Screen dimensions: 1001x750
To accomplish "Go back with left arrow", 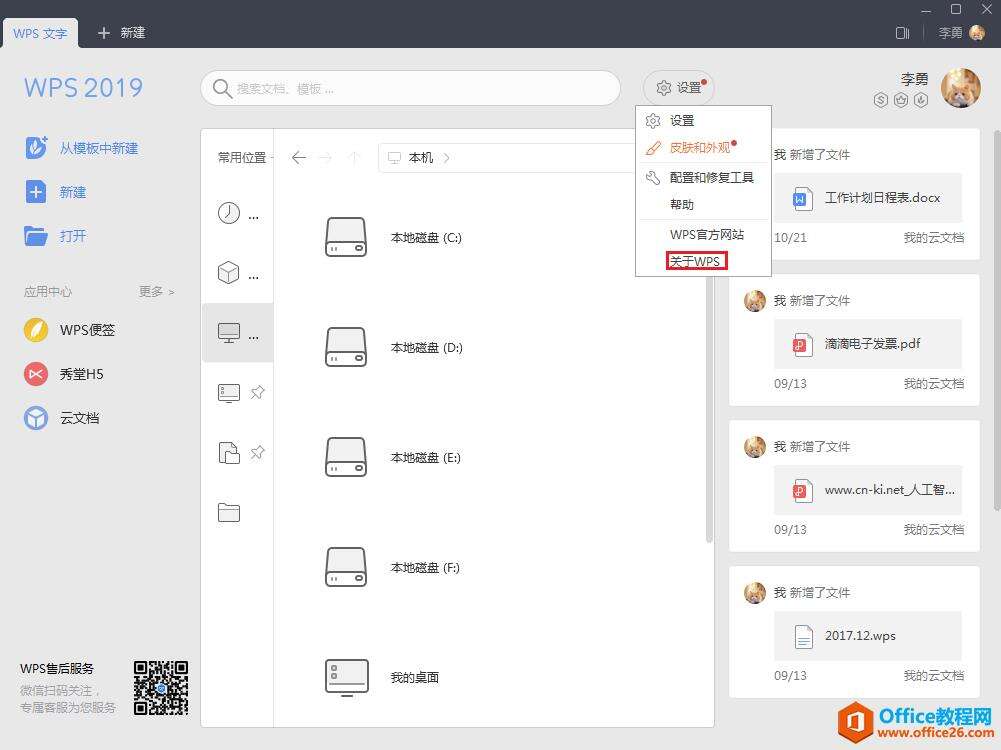I will [x=298, y=158].
